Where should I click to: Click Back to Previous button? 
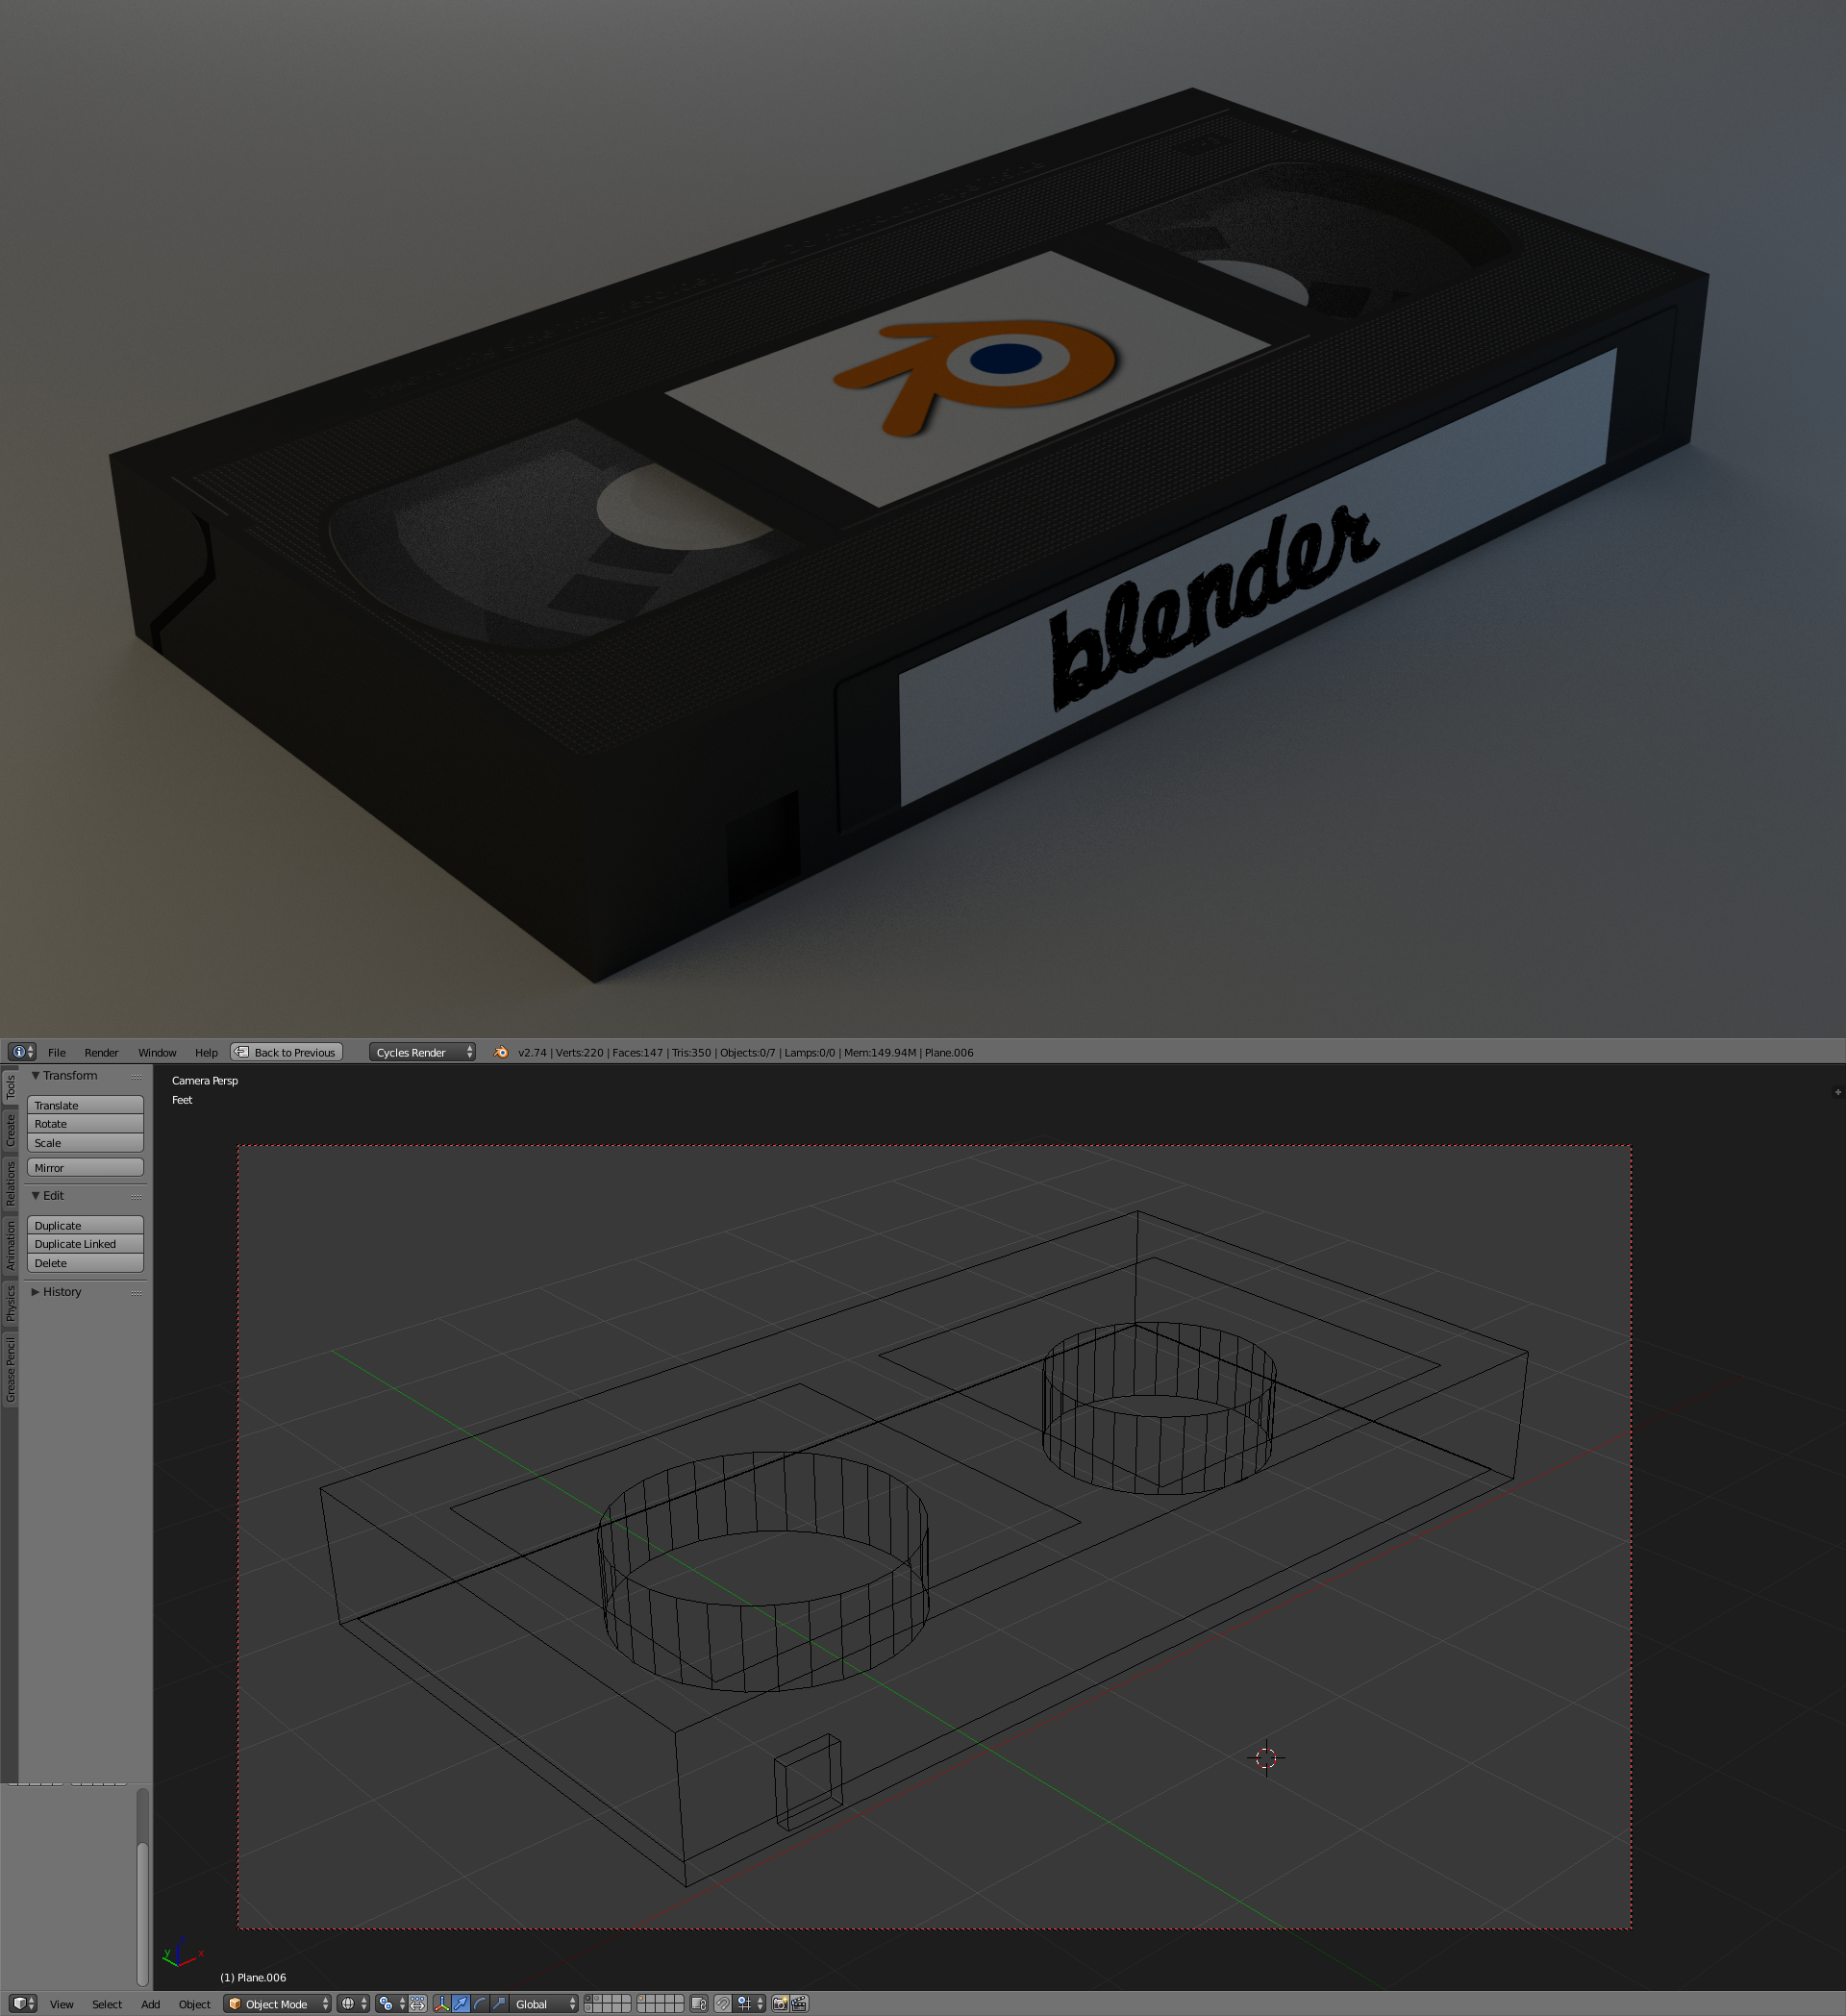tap(287, 1052)
